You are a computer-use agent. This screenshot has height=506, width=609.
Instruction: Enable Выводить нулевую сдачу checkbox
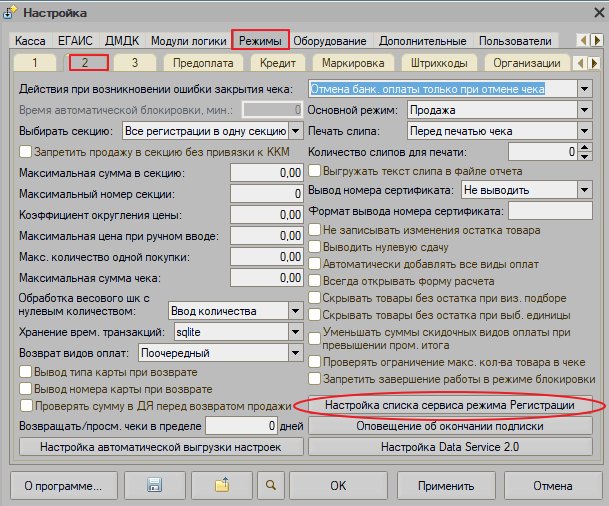point(315,247)
